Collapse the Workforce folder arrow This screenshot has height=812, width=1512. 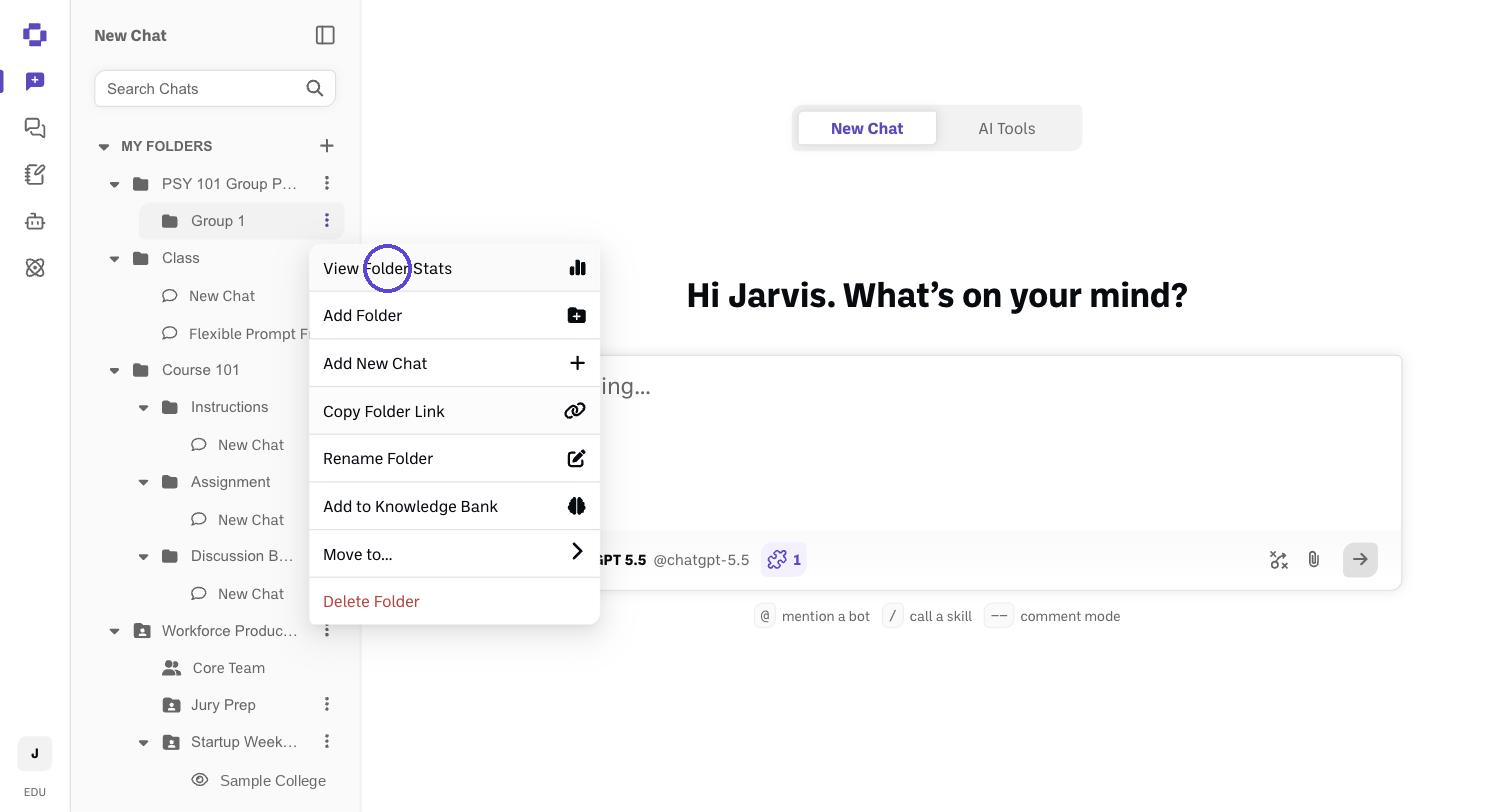(x=114, y=631)
